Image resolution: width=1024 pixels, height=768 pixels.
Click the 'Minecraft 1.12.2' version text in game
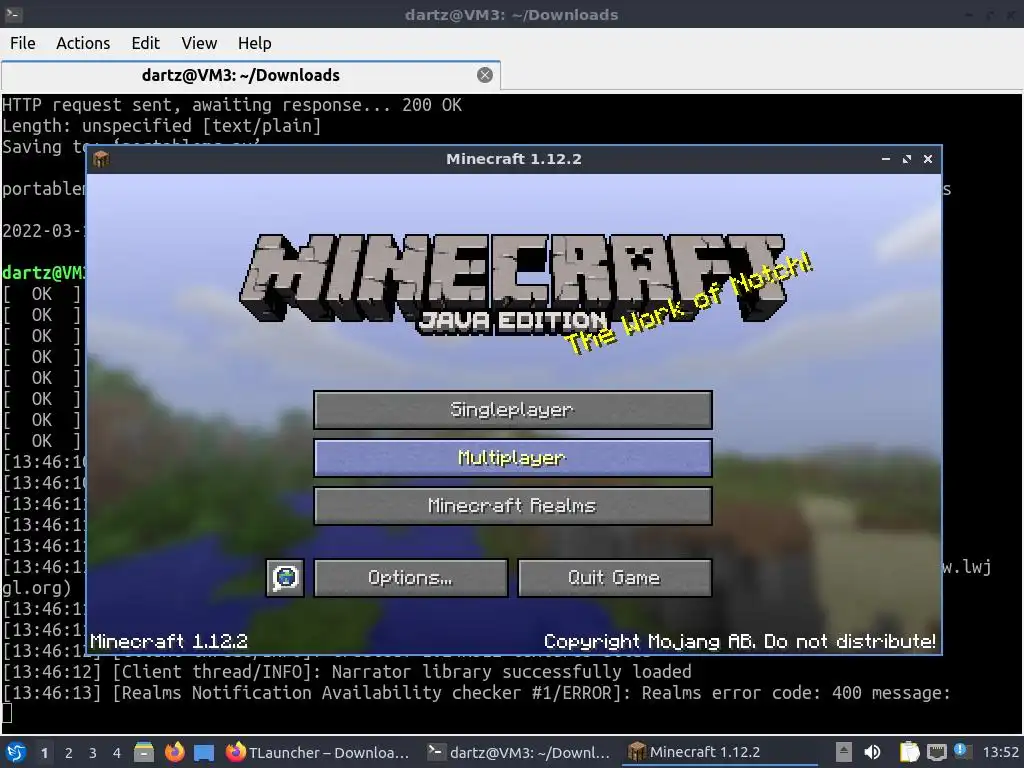tap(168, 641)
